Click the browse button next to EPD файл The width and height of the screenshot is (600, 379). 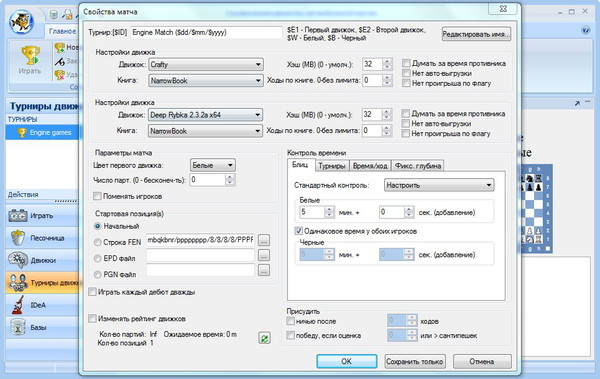point(264,255)
